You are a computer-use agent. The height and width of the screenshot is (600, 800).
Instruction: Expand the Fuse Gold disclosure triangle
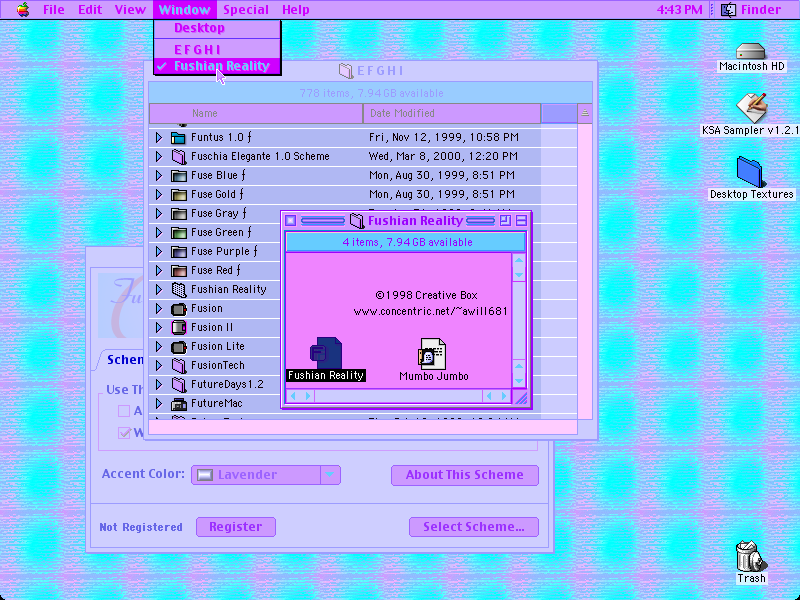pos(159,194)
